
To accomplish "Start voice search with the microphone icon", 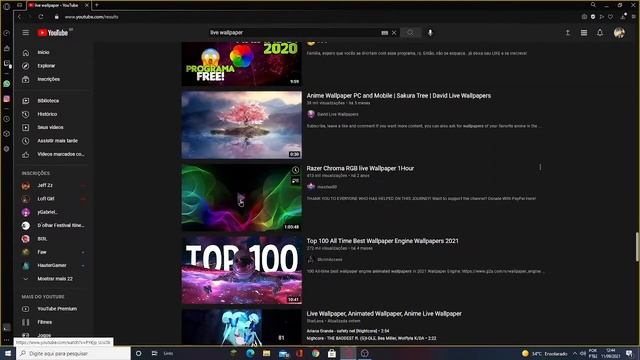I will tap(430, 33).
